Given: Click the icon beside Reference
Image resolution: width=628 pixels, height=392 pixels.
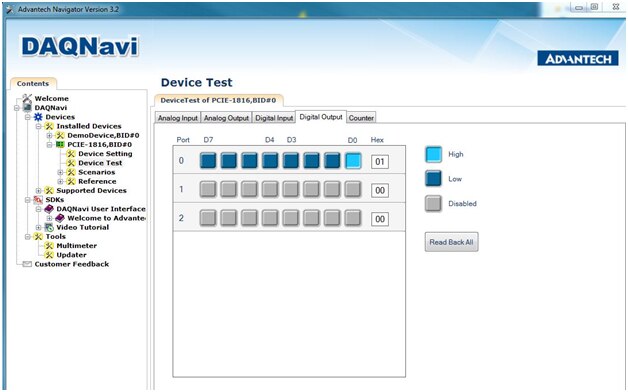Looking at the screenshot, I should point(71,181).
